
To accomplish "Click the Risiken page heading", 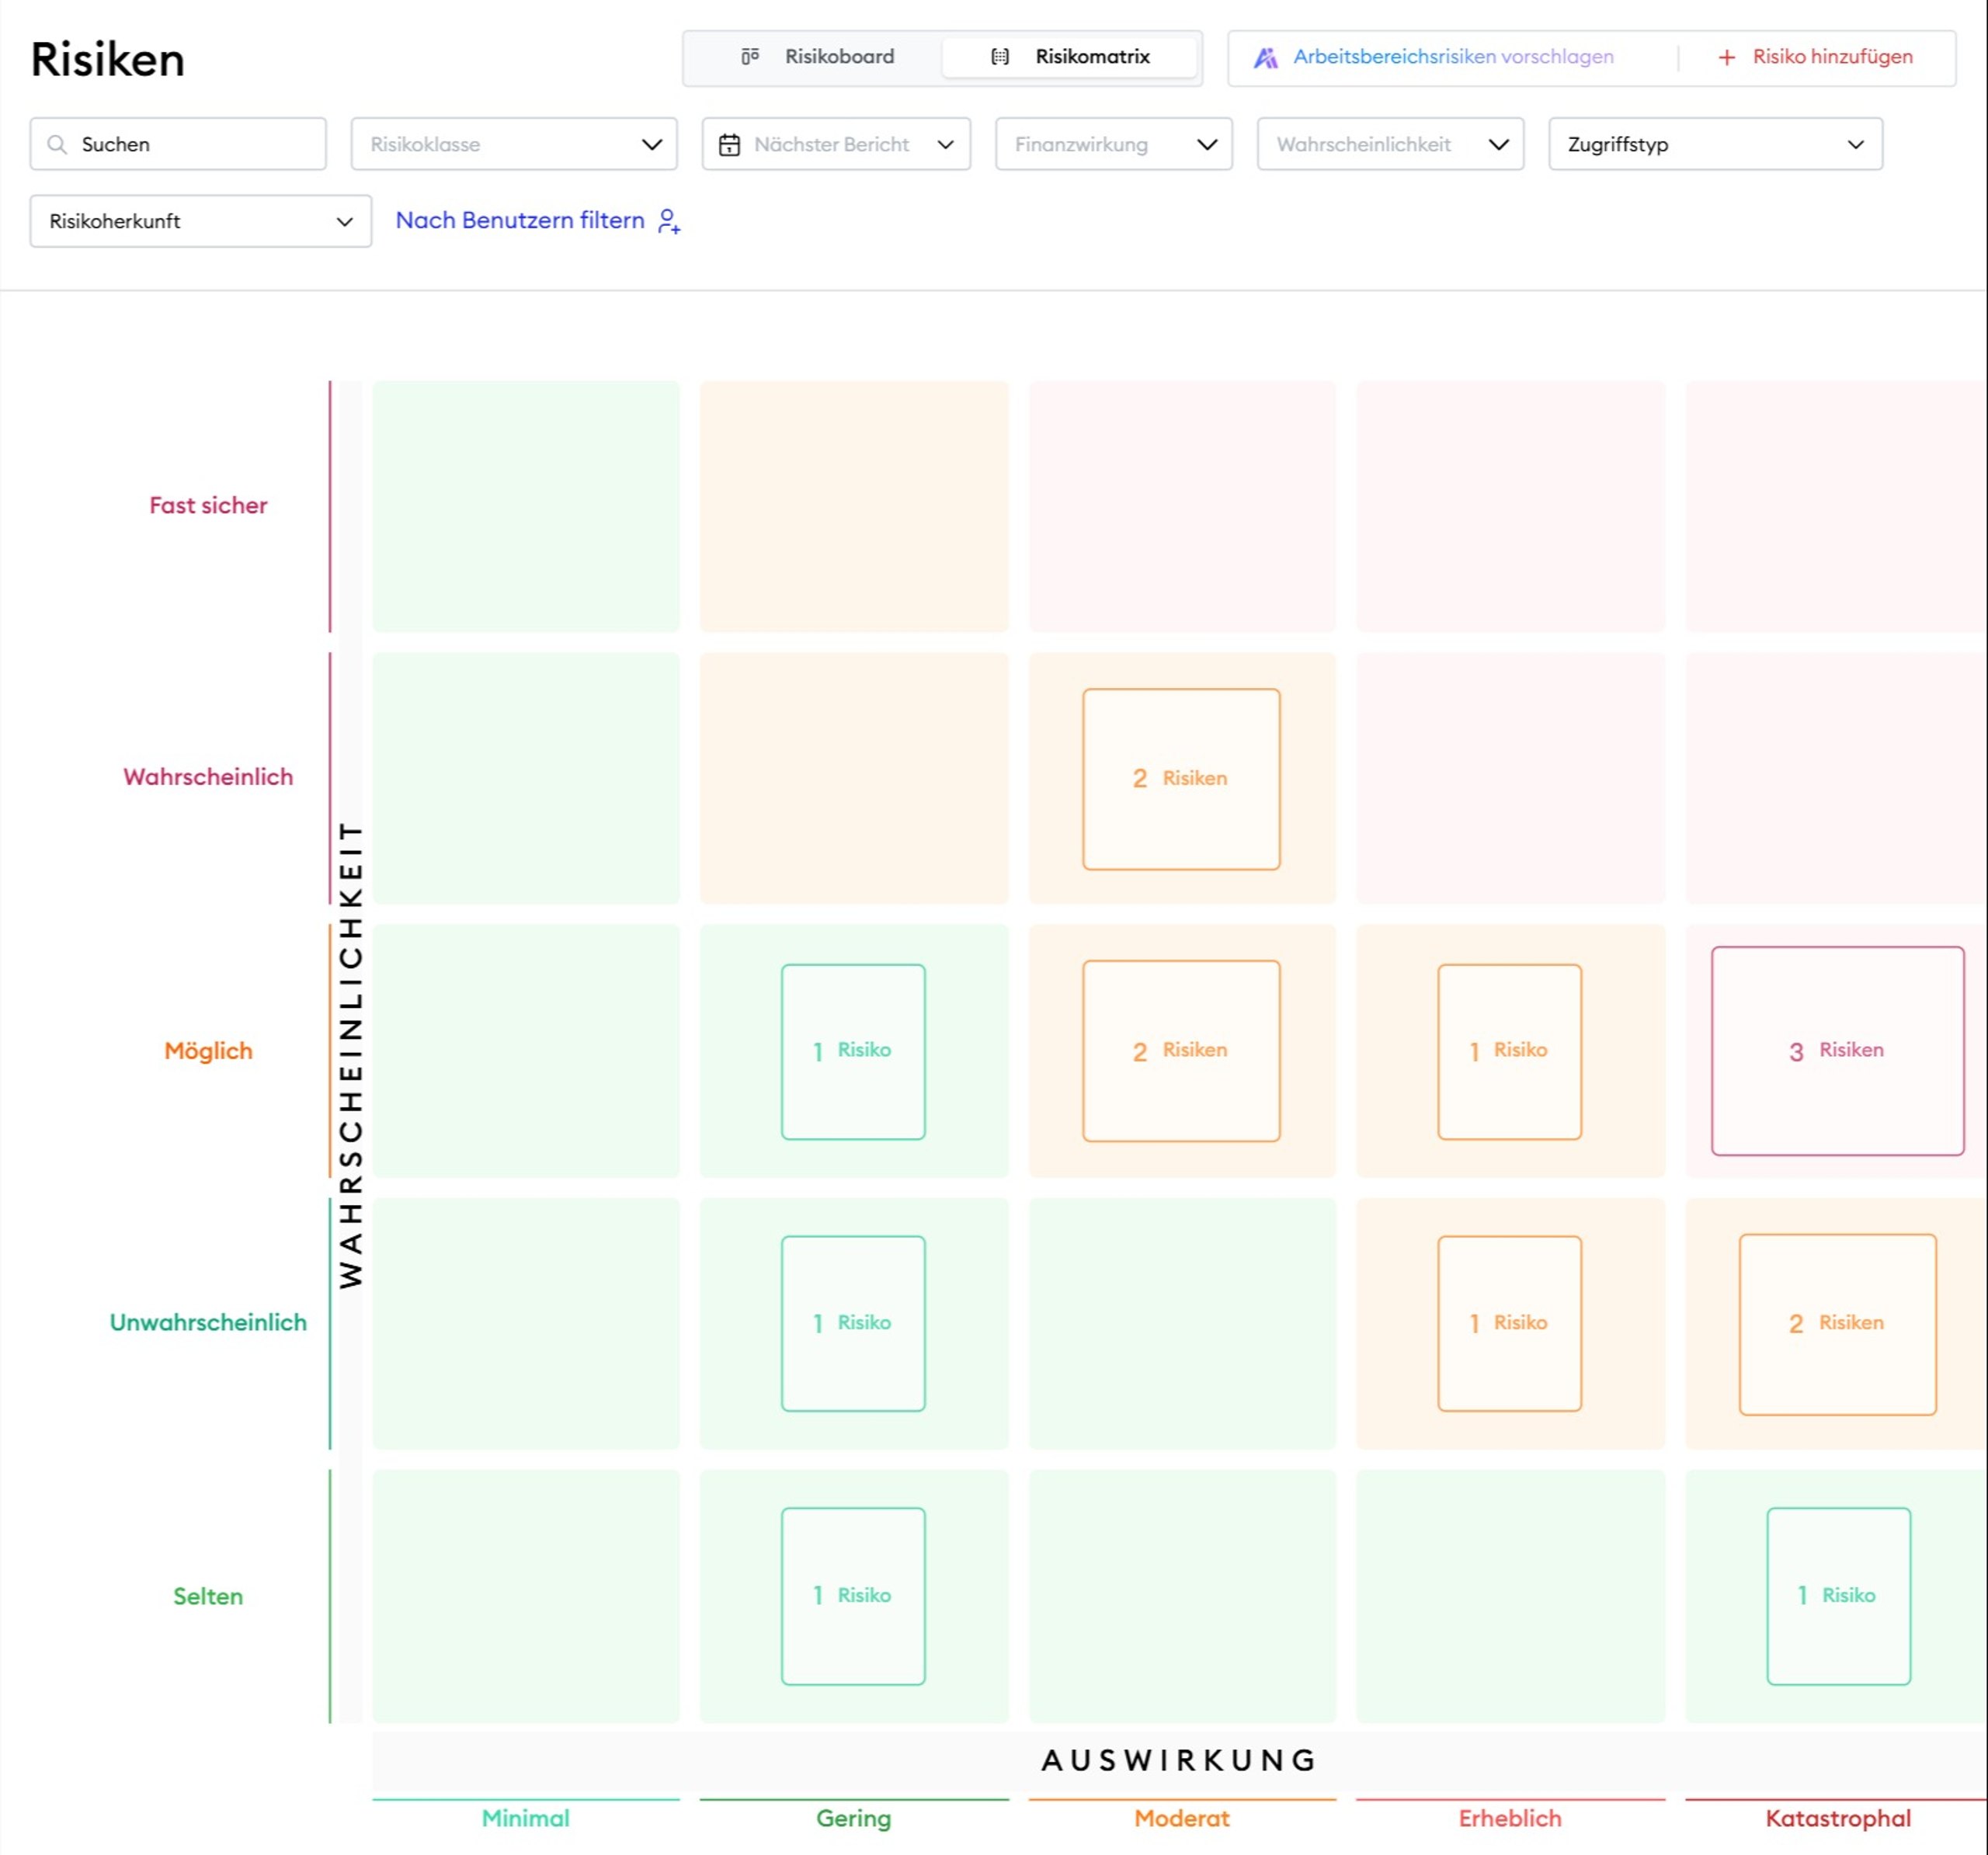I will click(x=108, y=59).
